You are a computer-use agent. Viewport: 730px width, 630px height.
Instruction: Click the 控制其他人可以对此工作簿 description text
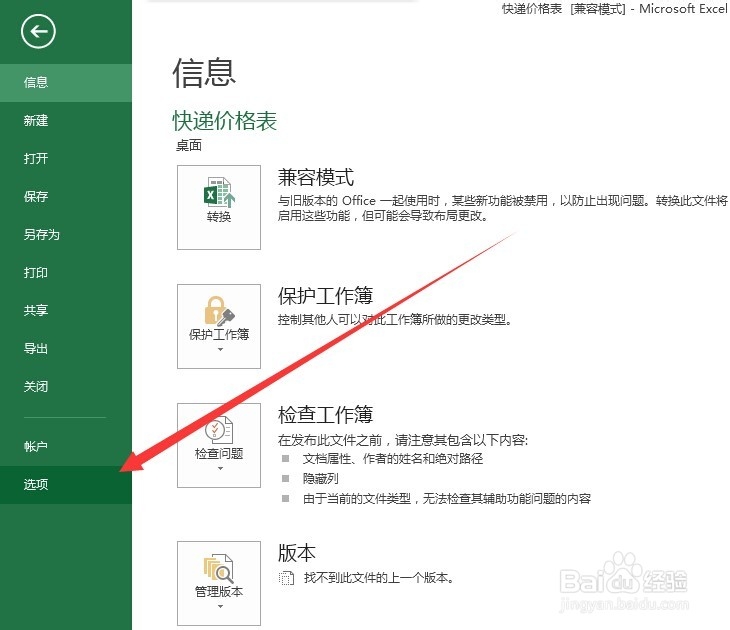pos(395,319)
